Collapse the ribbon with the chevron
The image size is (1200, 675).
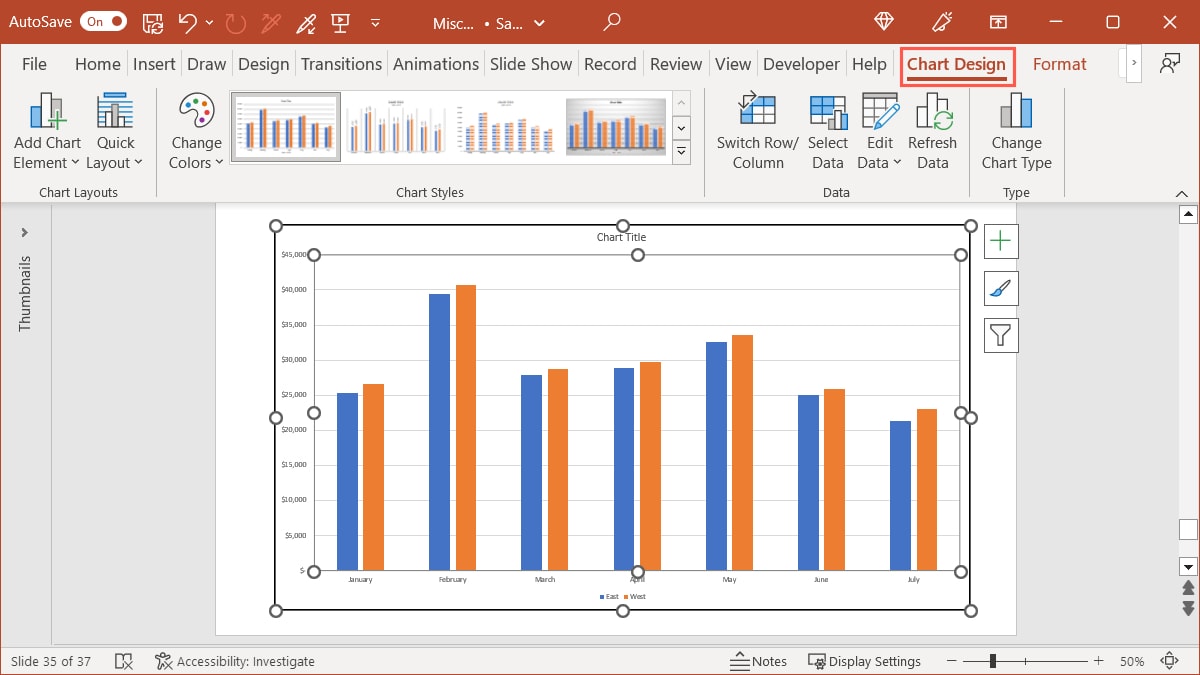pos(1181,192)
